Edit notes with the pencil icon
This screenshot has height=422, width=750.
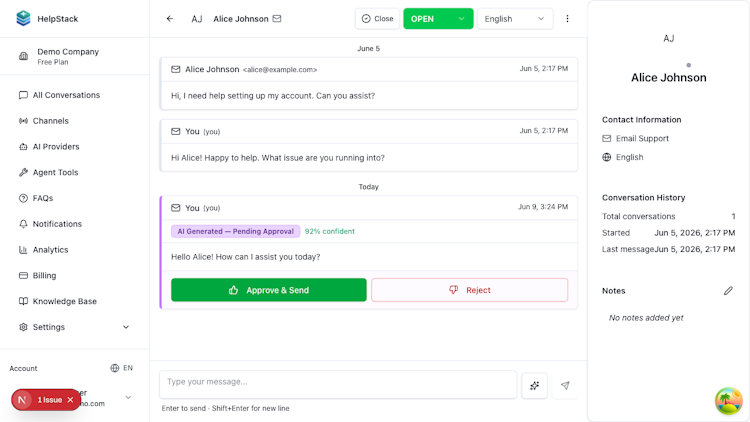coord(728,291)
